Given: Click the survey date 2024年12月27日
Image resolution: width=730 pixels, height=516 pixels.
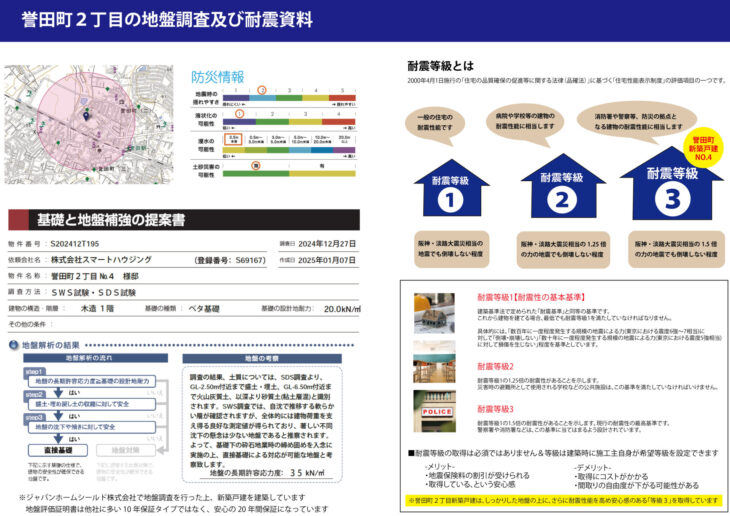Looking at the screenshot, I should (x=327, y=244).
